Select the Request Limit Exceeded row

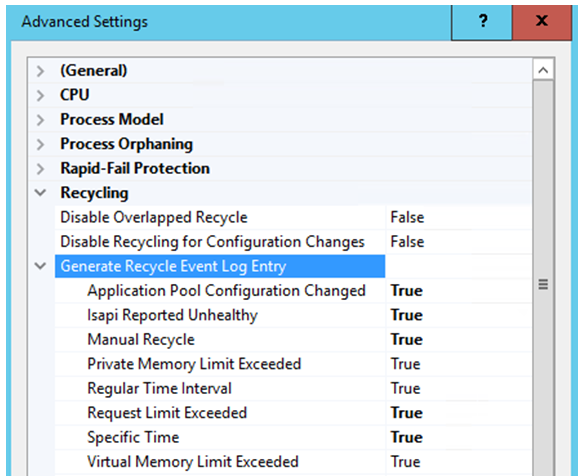tap(293, 413)
